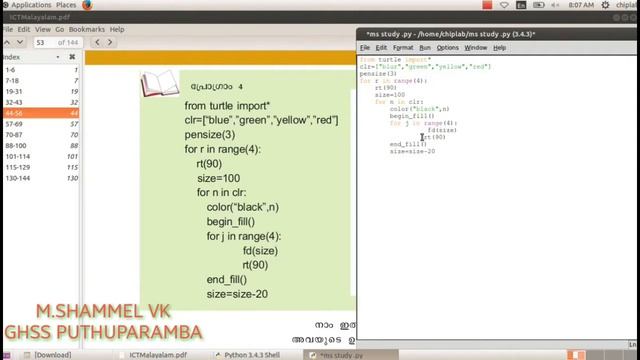Select highlighted index entry 44-56
The width and height of the screenshot is (640, 360).
pos(41,113)
